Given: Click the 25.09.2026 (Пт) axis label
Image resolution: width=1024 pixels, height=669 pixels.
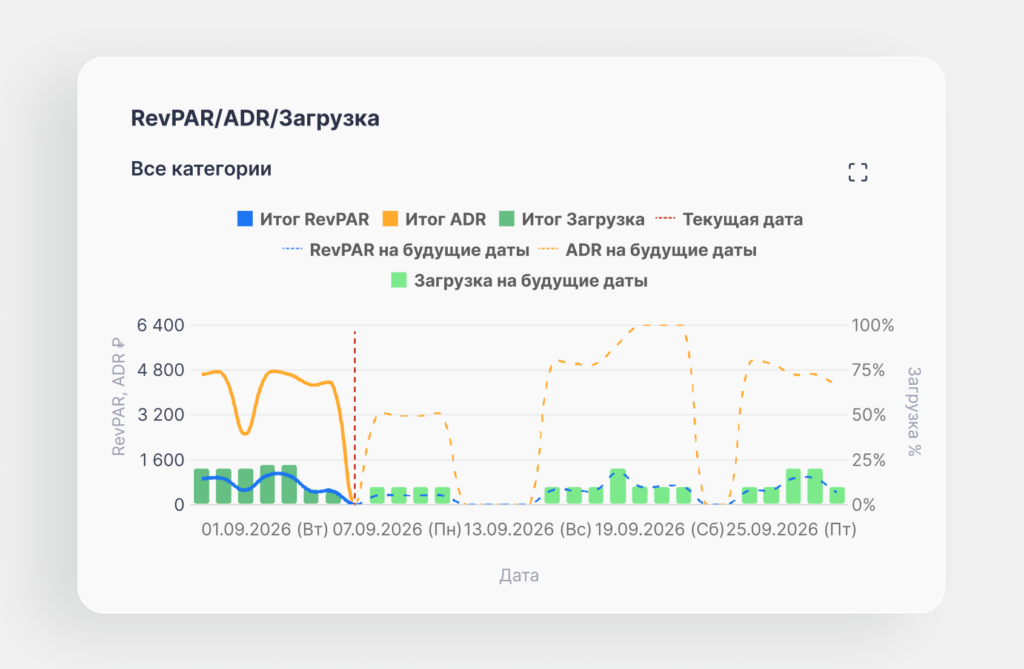Looking at the screenshot, I should pyautogui.click(x=791, y=529).
